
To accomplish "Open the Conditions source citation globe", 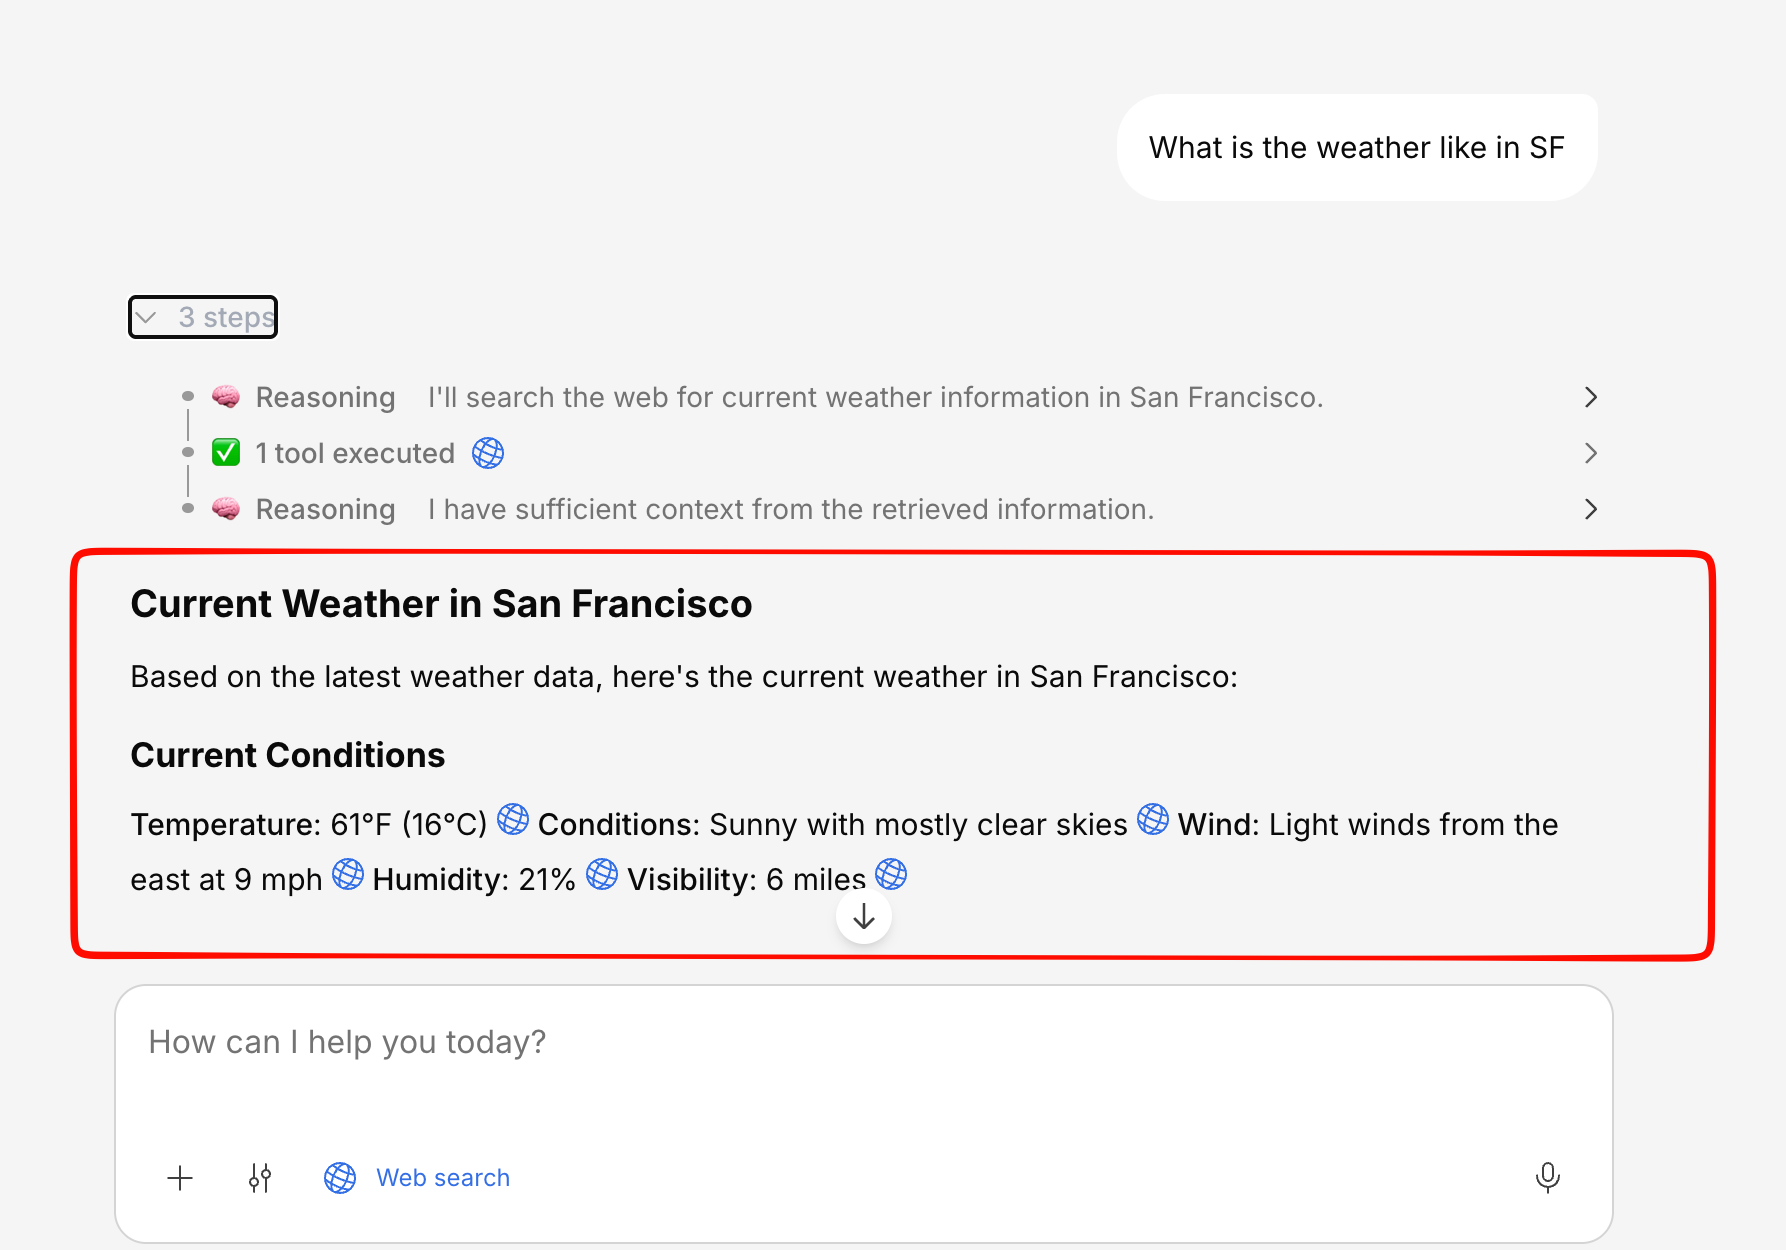I will [x=1153, y=819].
